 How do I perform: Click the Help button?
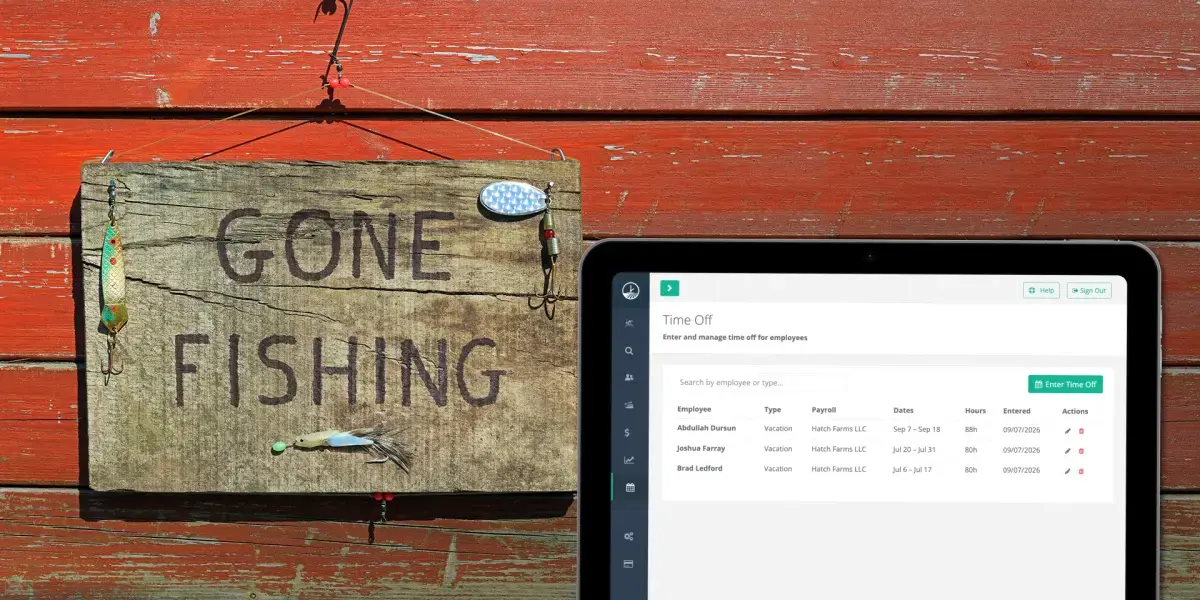click(1041, 290)
